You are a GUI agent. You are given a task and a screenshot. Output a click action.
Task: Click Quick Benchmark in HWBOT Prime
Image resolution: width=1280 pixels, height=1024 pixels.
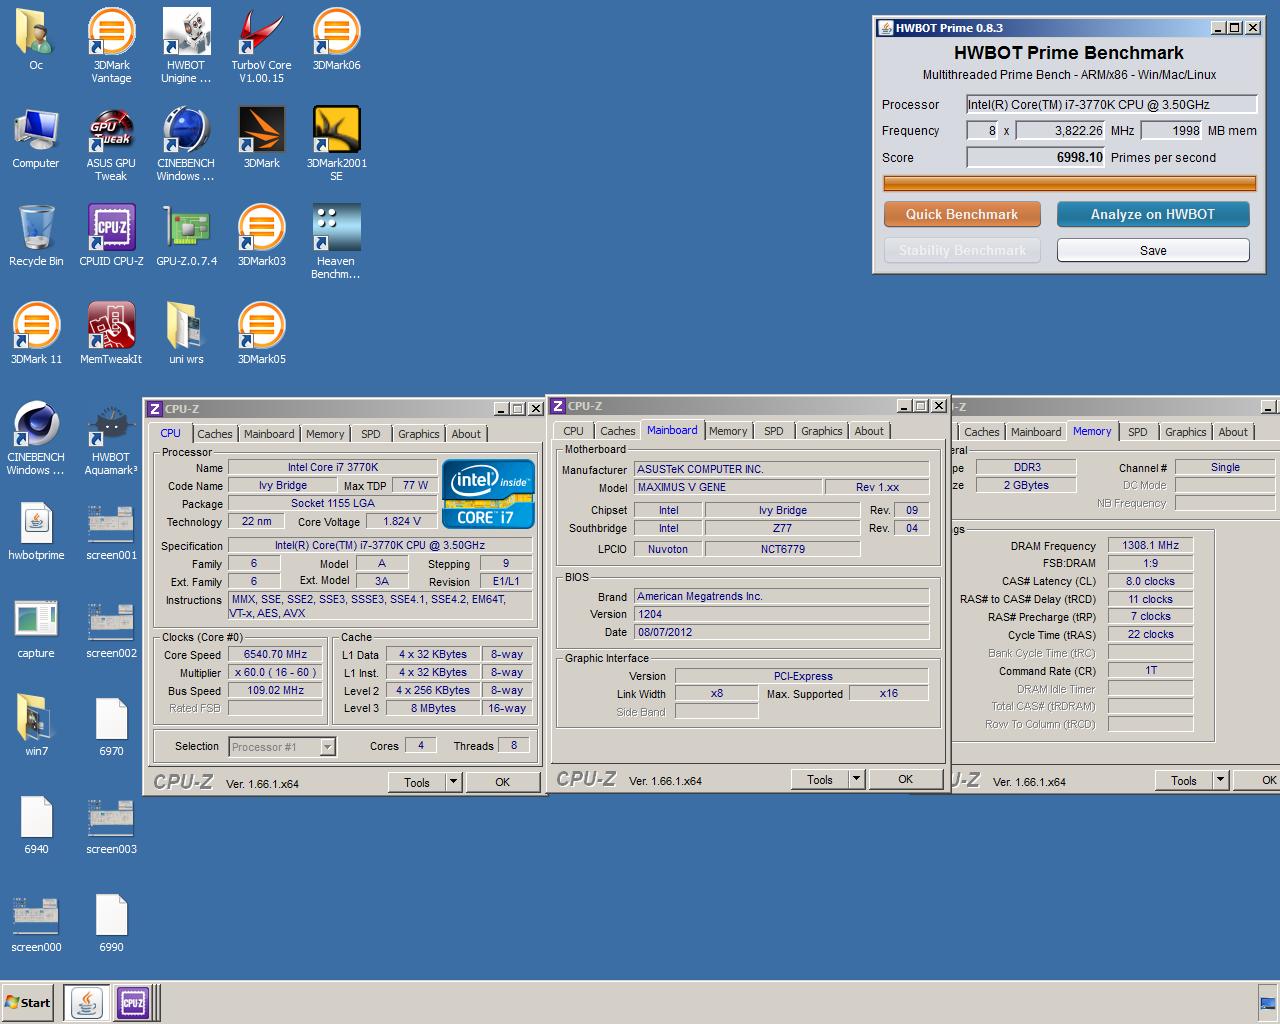click(962, 214)
